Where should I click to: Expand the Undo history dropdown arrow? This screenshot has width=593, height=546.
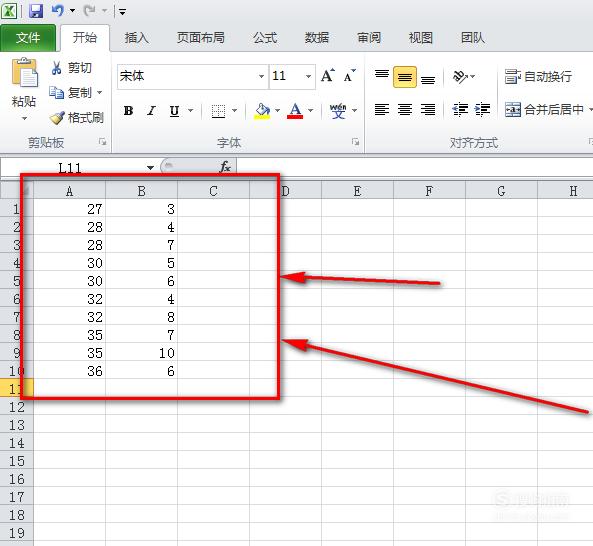point(72,11)
